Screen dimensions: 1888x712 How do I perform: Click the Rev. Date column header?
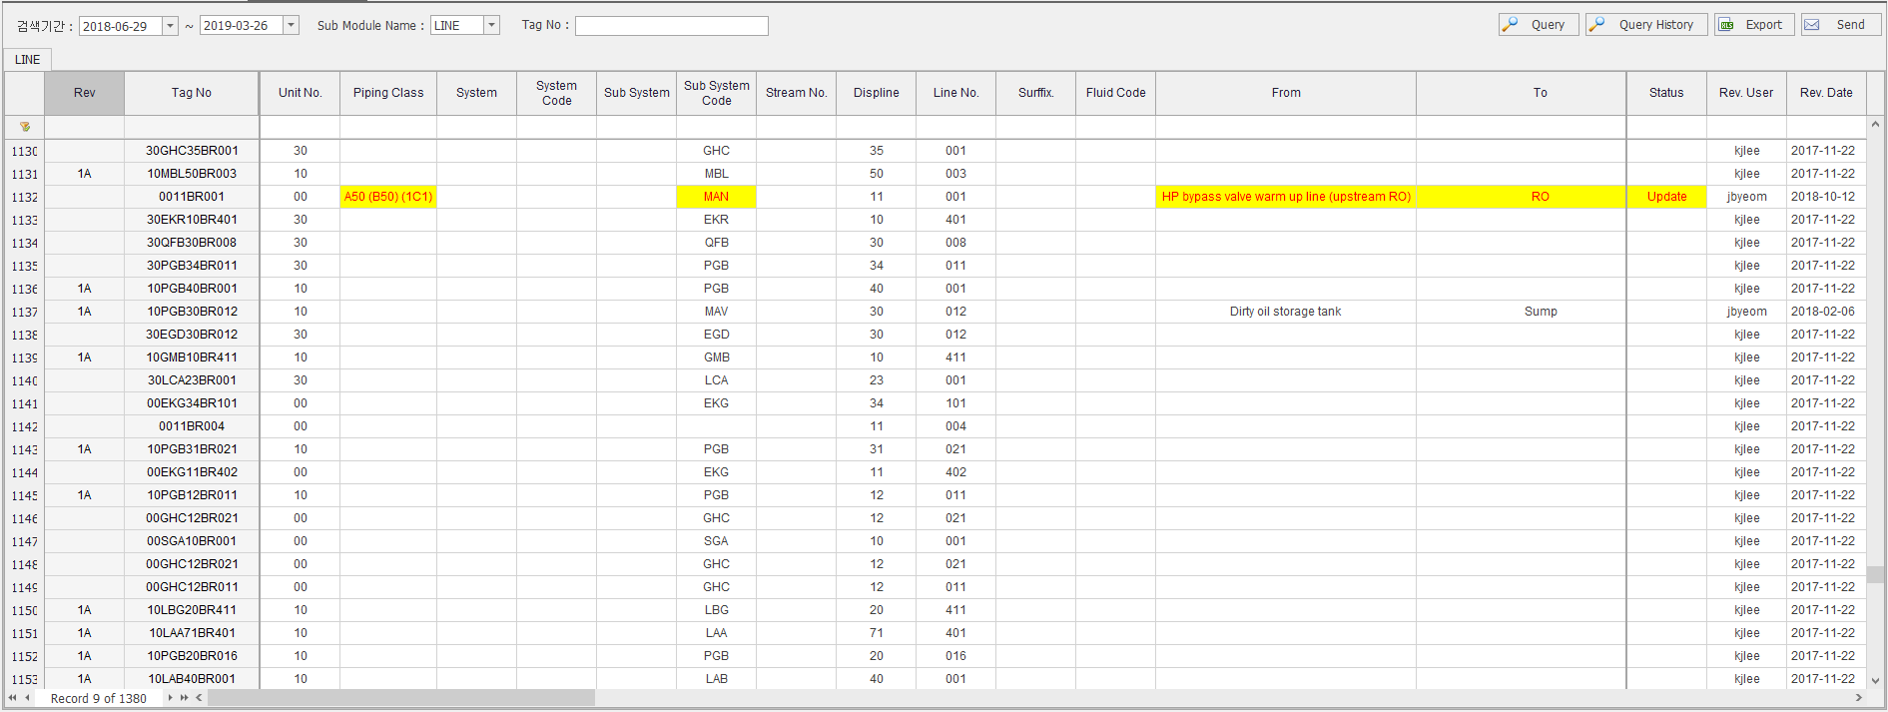click(1825, 93)
